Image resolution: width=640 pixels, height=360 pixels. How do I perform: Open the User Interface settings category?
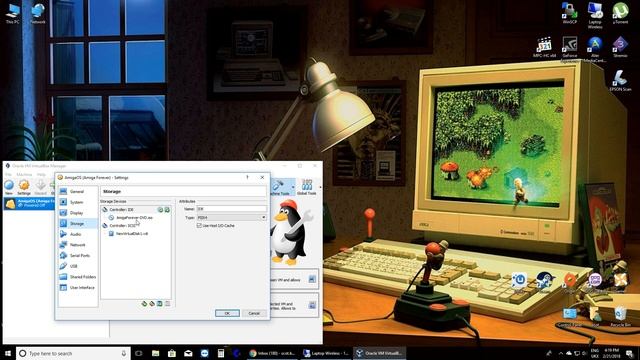tap(77, 287)
